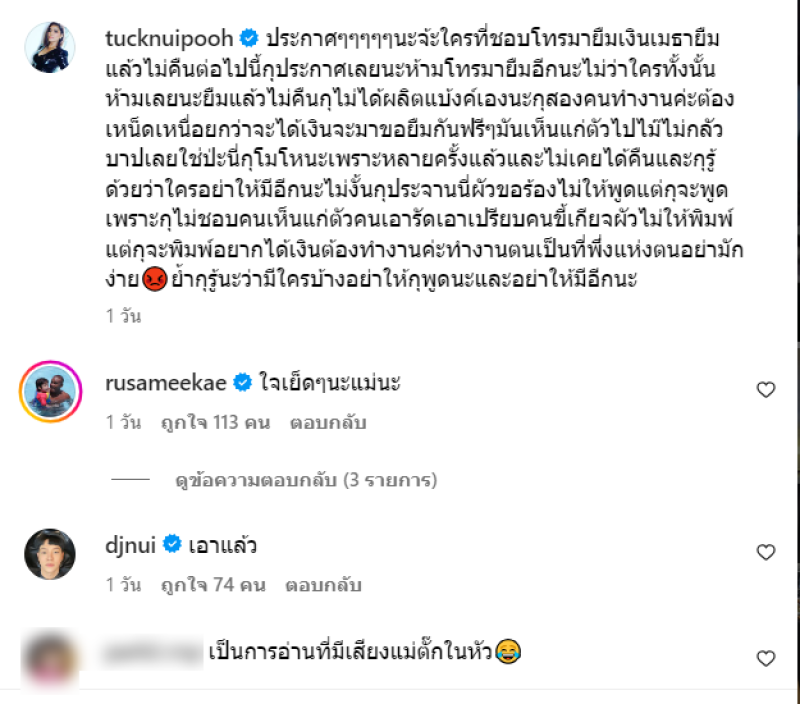Click verified badge next to tucknuipooh

pos(249,38)
